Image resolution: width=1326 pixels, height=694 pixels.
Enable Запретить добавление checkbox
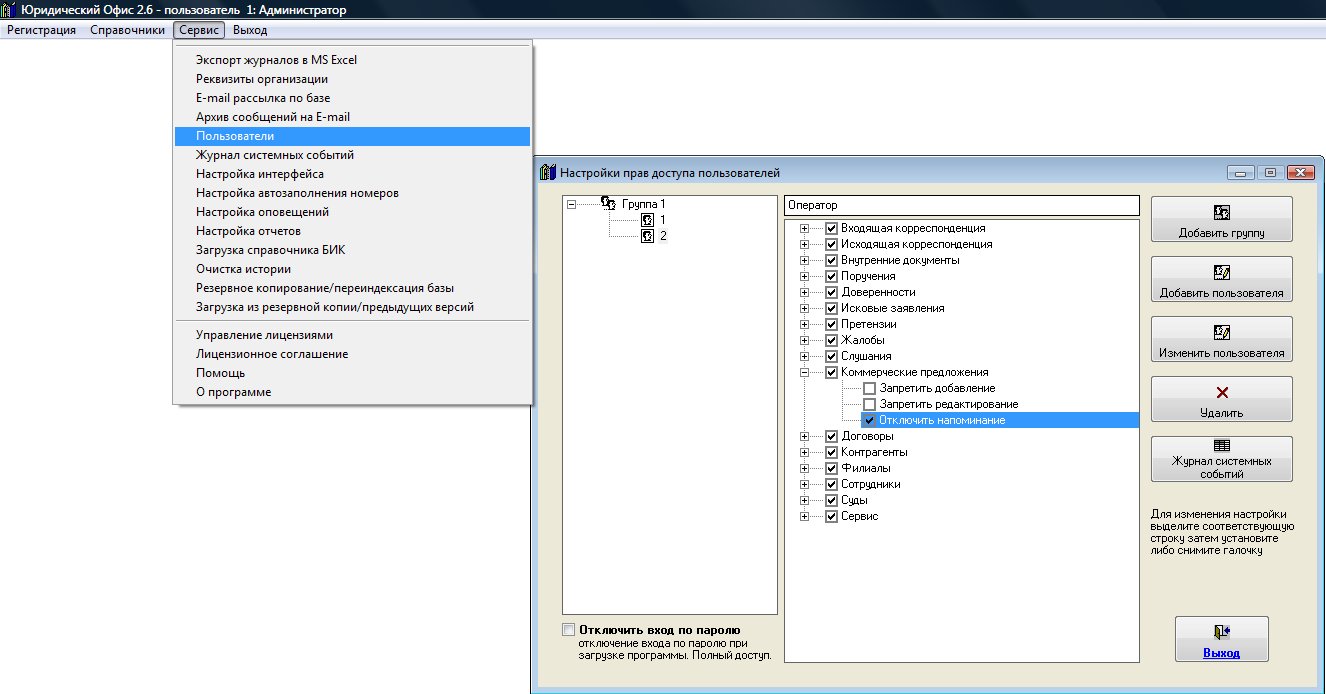[x=870, y=388]
